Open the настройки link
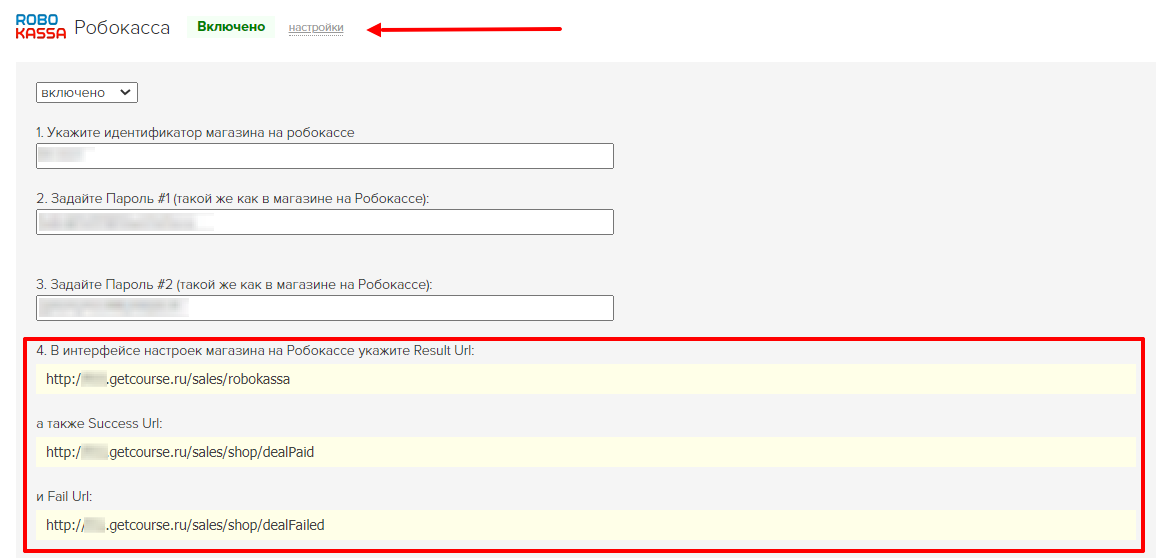The height and width of the screenshot is (558, 1171). (x=316, y=28)
